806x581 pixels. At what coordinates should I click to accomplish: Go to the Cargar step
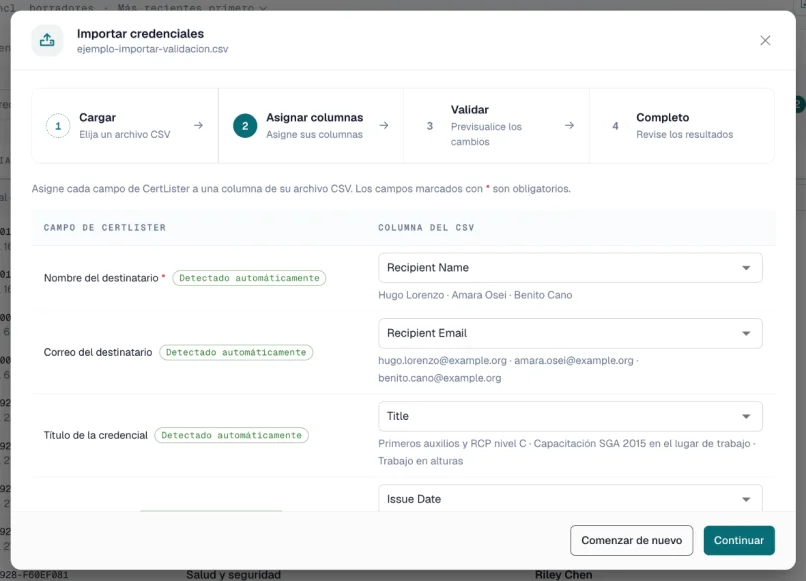pyautogui.click(x=125, y=126)
